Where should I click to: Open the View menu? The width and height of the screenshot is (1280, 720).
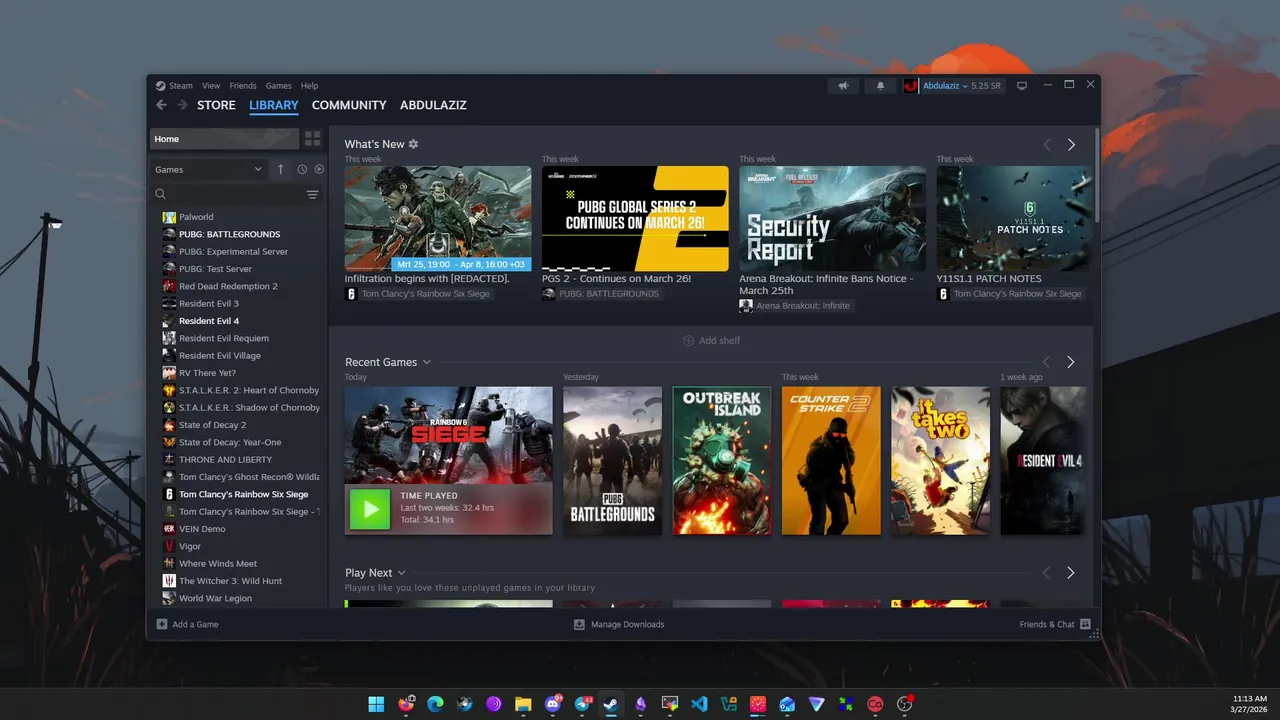coord(211,86)
